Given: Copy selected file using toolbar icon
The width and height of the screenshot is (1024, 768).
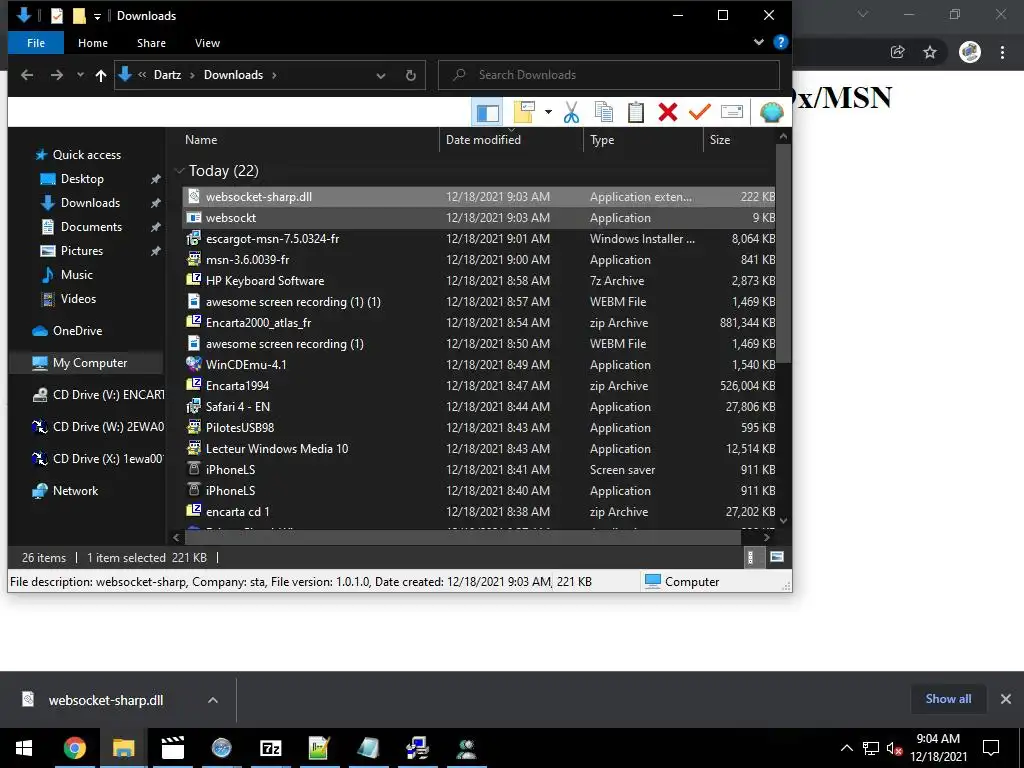Looking at the screenshot, I should click(604, 112).
